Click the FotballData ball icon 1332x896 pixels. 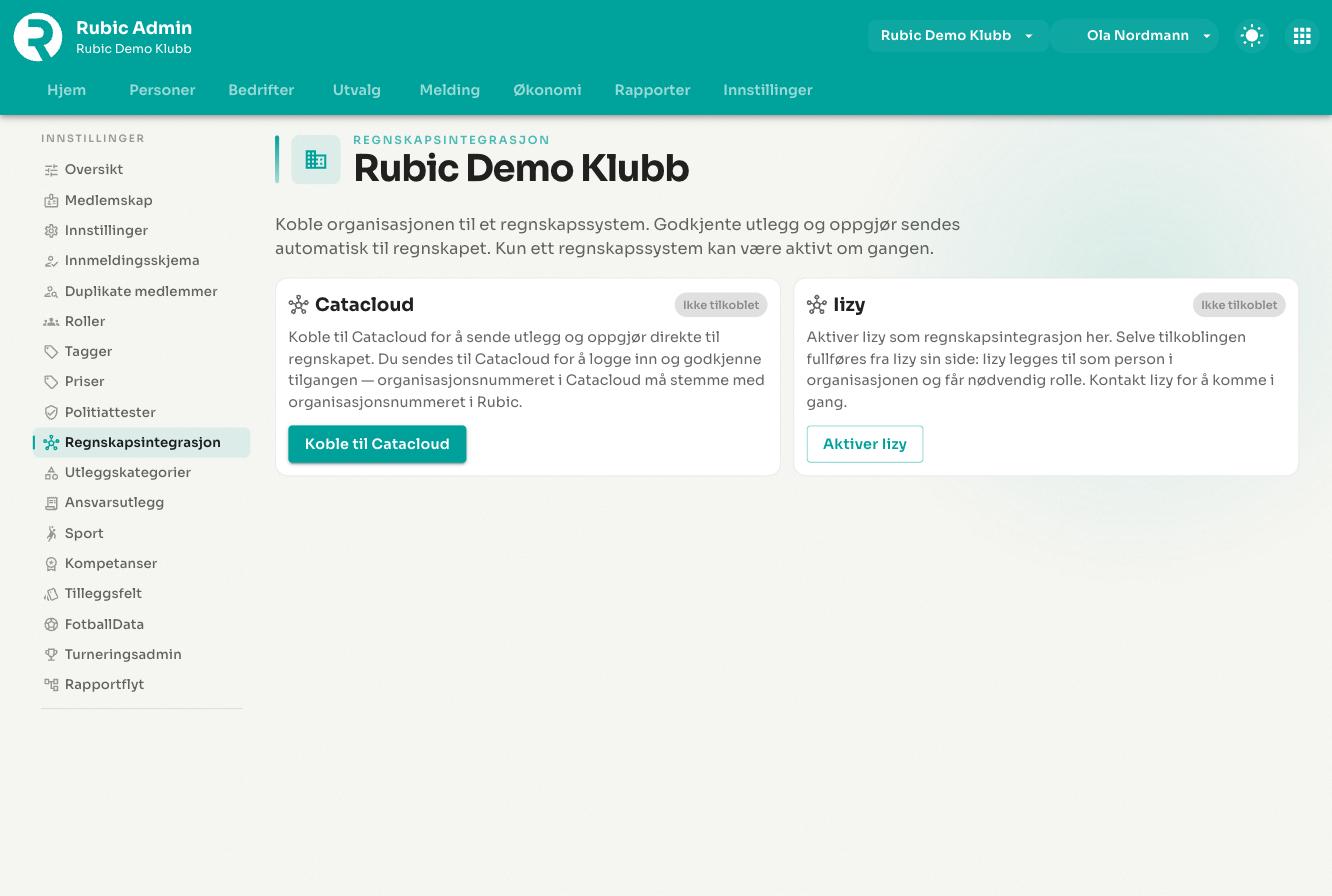point(51,624)
